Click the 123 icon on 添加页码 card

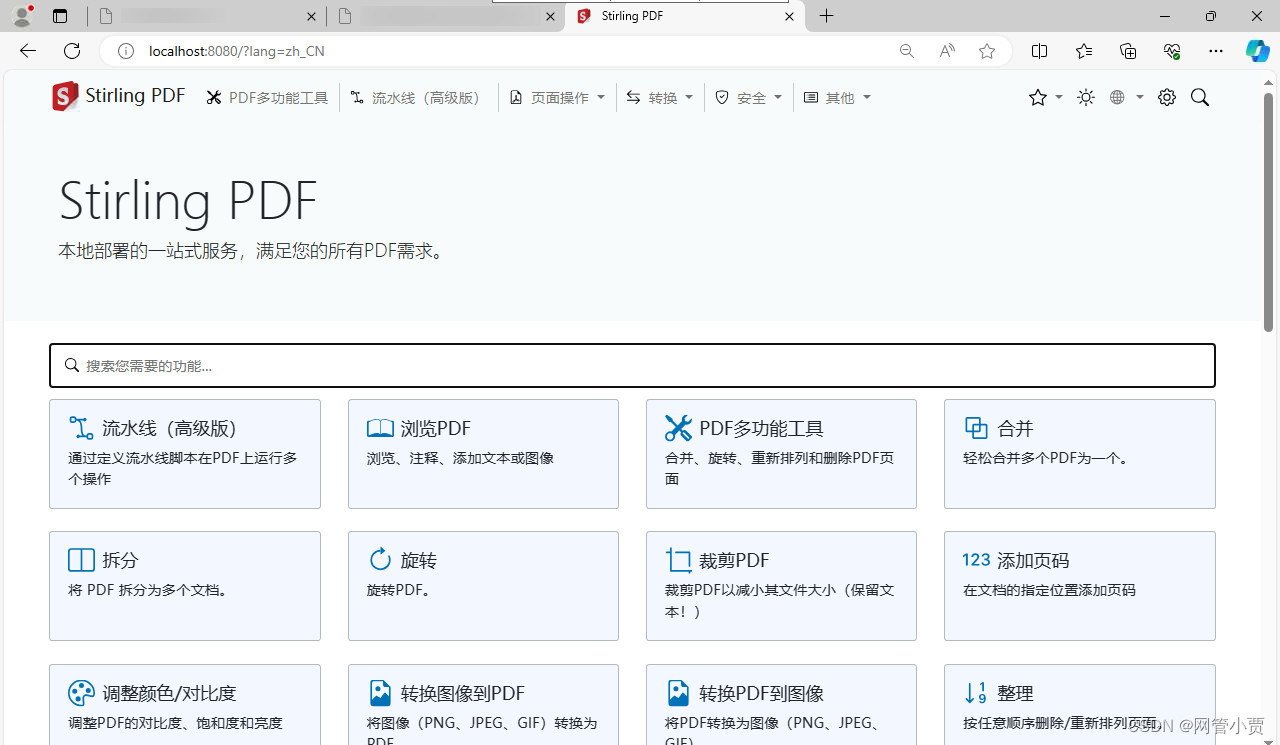pos(976,560)
